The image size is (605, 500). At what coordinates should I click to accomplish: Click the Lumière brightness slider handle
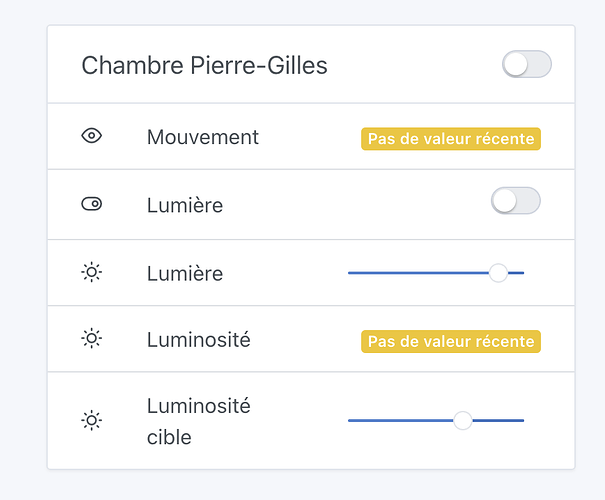point(498,272)
